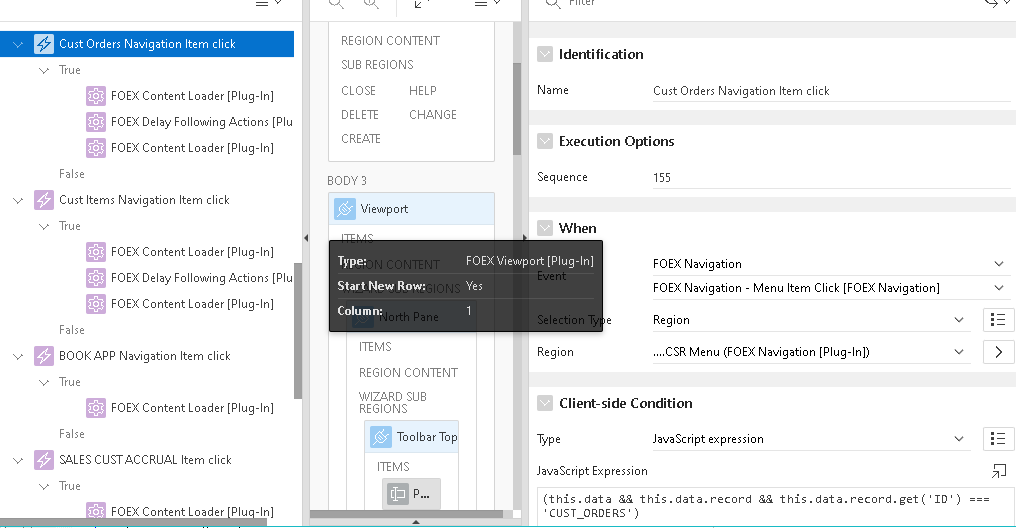
Task: Click the go-to-region arrow beside Region
Action: [x=999, y=352]
